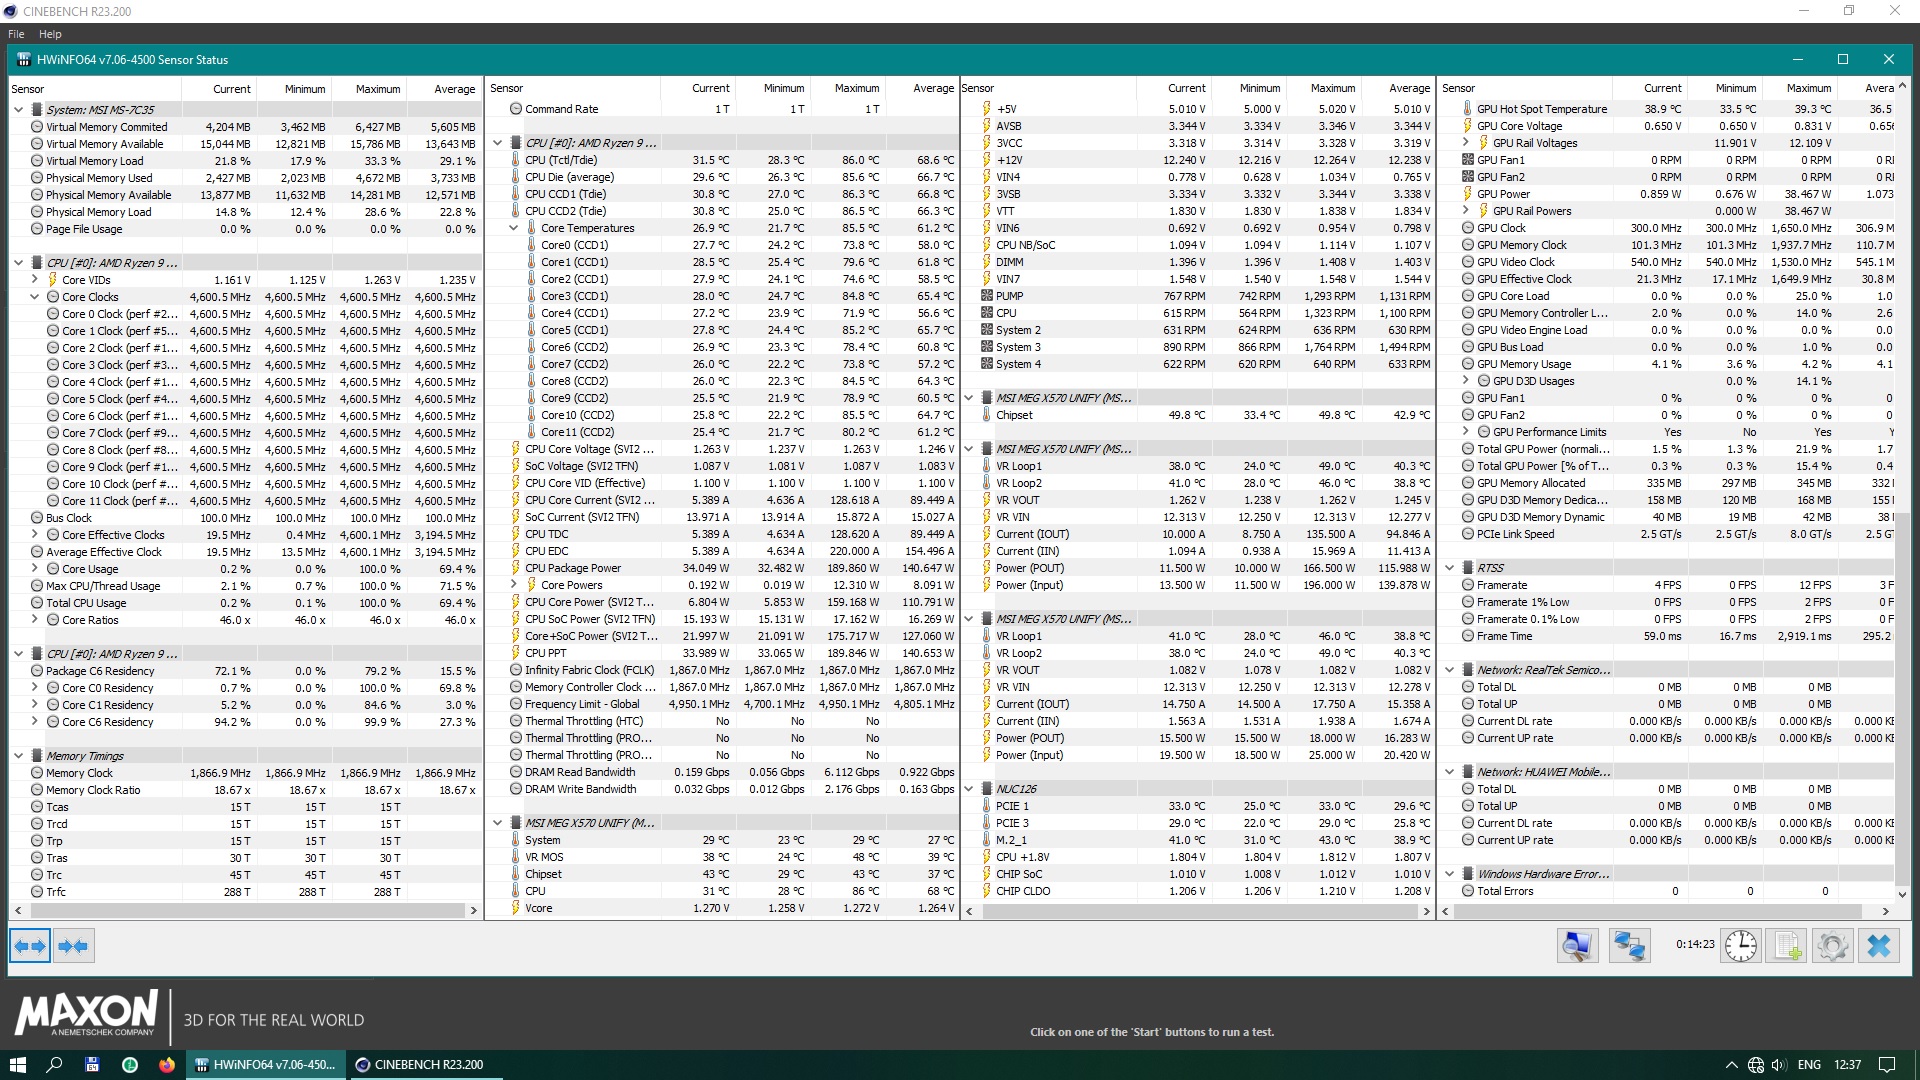The image size is (1920, 1080).
Task: Open the Help menu
Action: (50, 34)
